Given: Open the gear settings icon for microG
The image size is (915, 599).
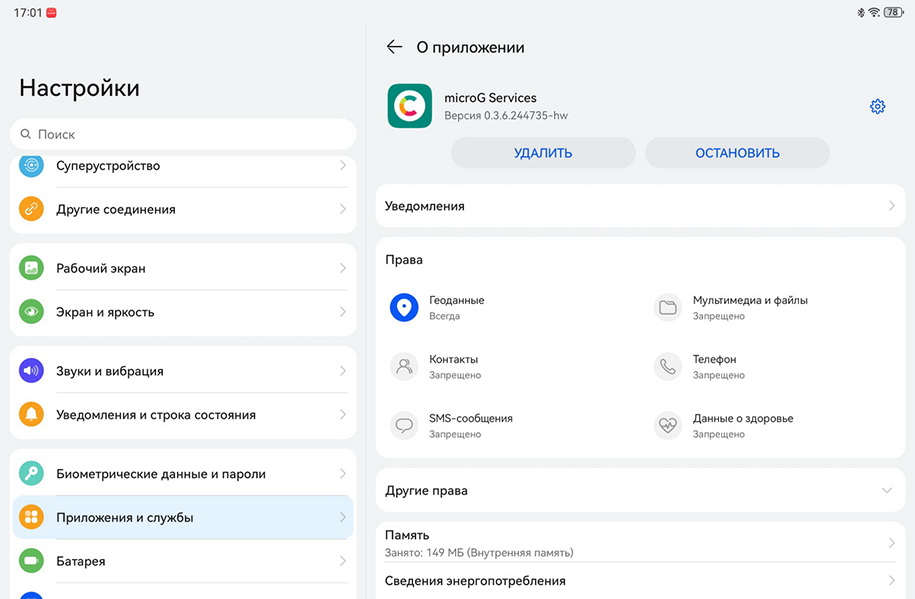Looking at the screenshot, I should coord(877,107).
